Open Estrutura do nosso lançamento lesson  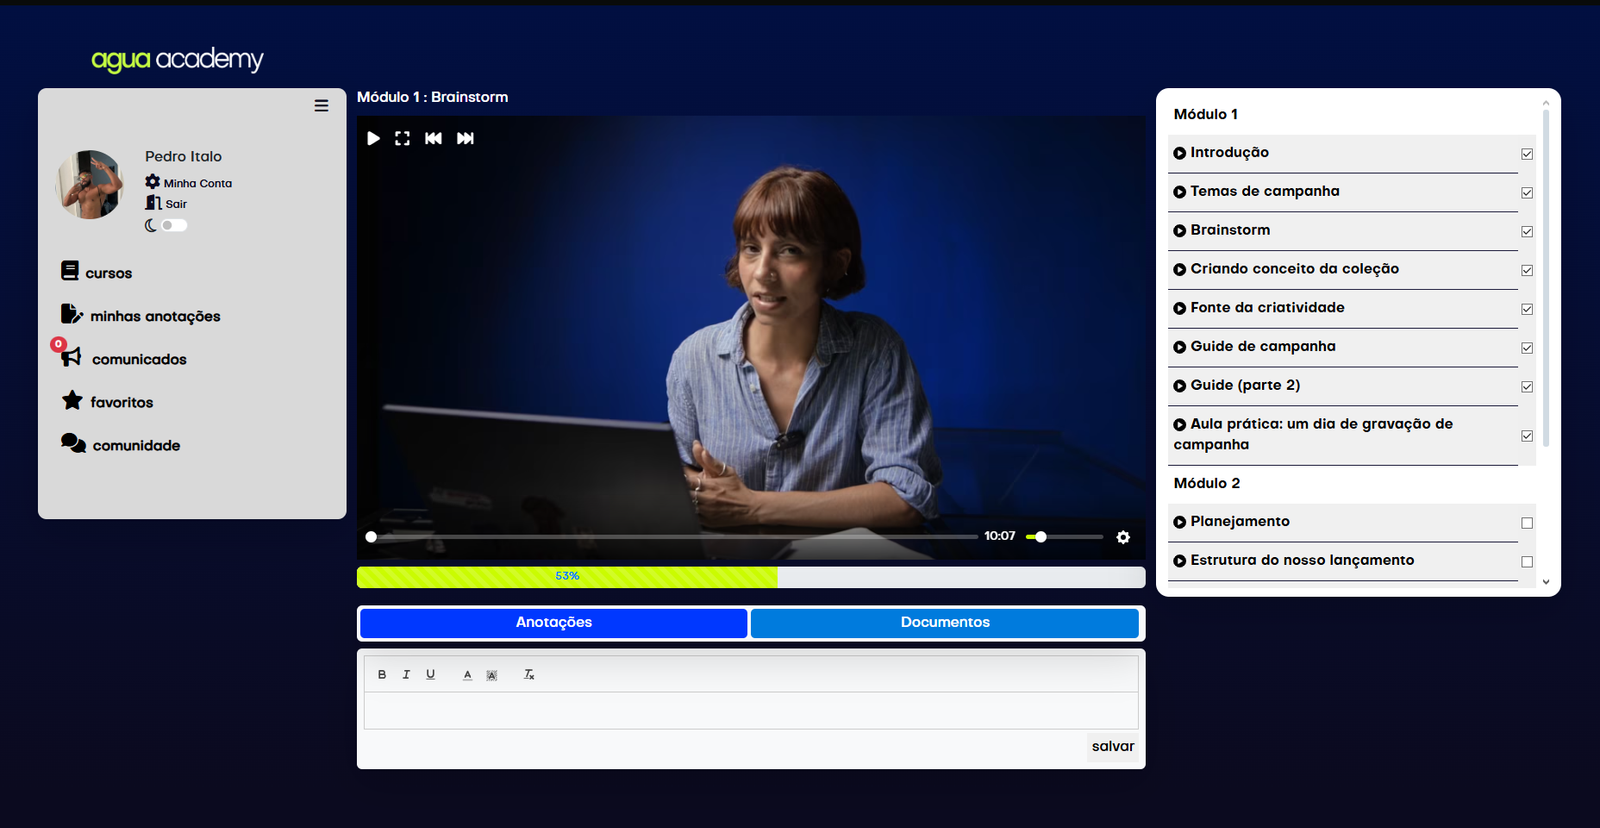(1343, 561)
